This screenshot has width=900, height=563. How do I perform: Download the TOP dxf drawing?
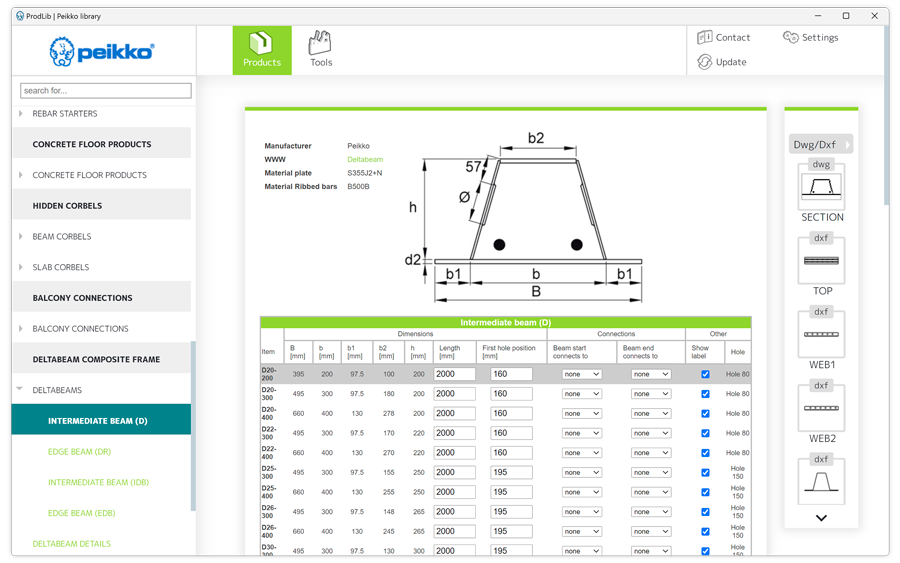click(821, 260)
